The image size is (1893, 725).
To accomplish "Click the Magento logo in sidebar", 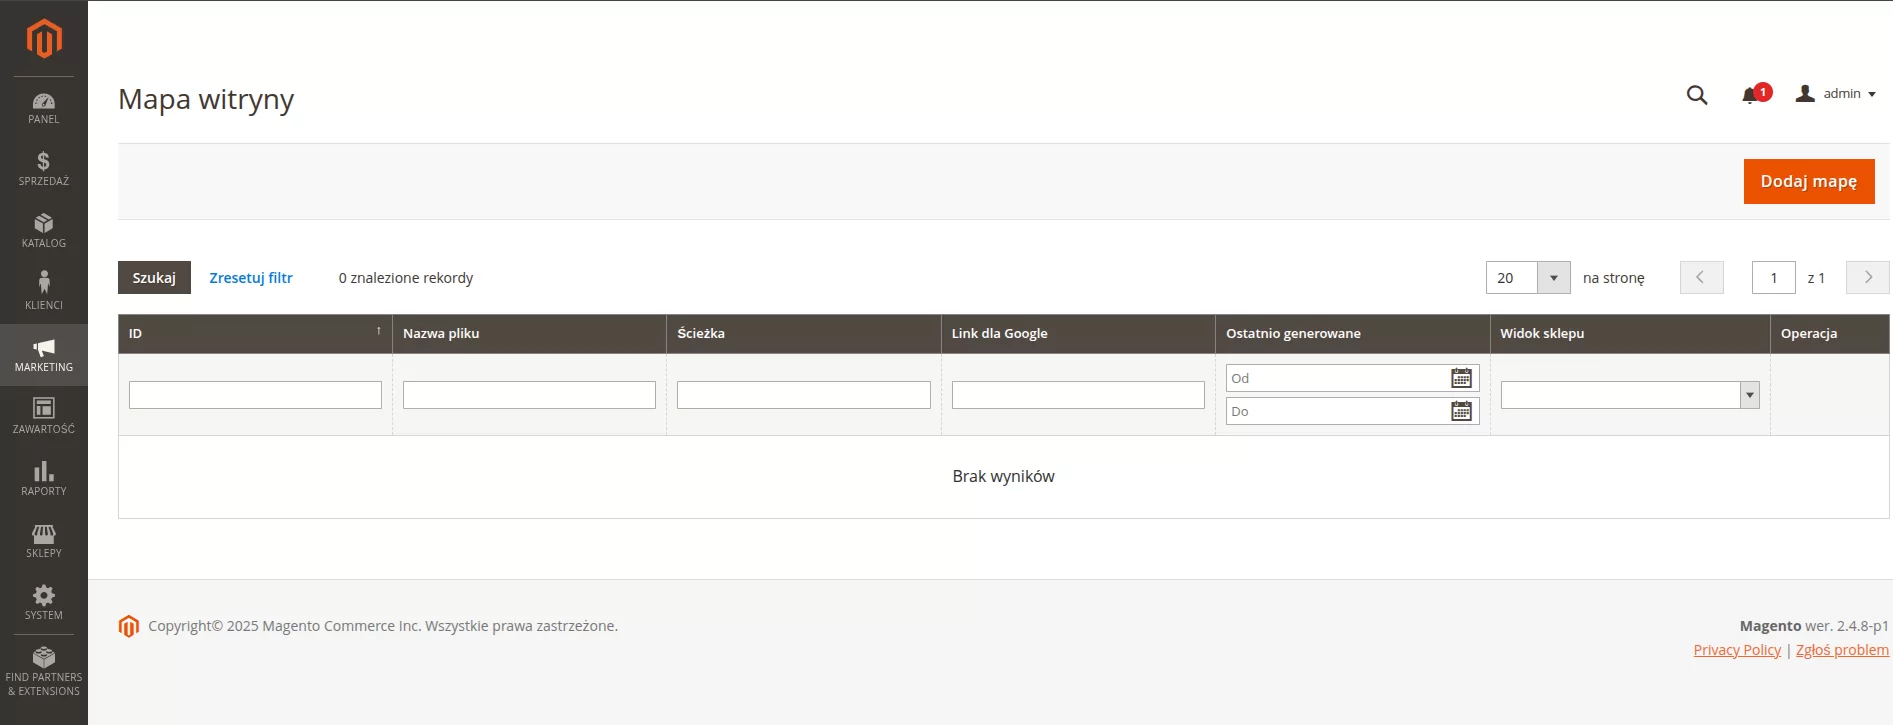I will [x=44, y=39].
